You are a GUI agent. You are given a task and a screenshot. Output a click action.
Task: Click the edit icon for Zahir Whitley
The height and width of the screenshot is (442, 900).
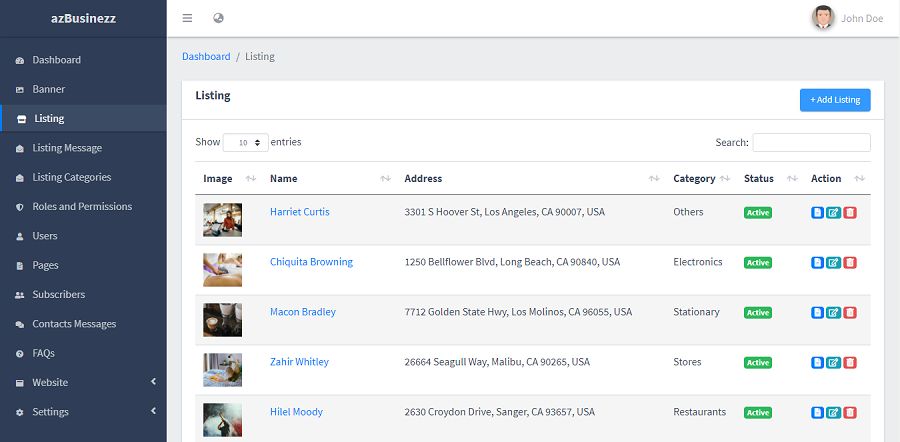point(833,362)
